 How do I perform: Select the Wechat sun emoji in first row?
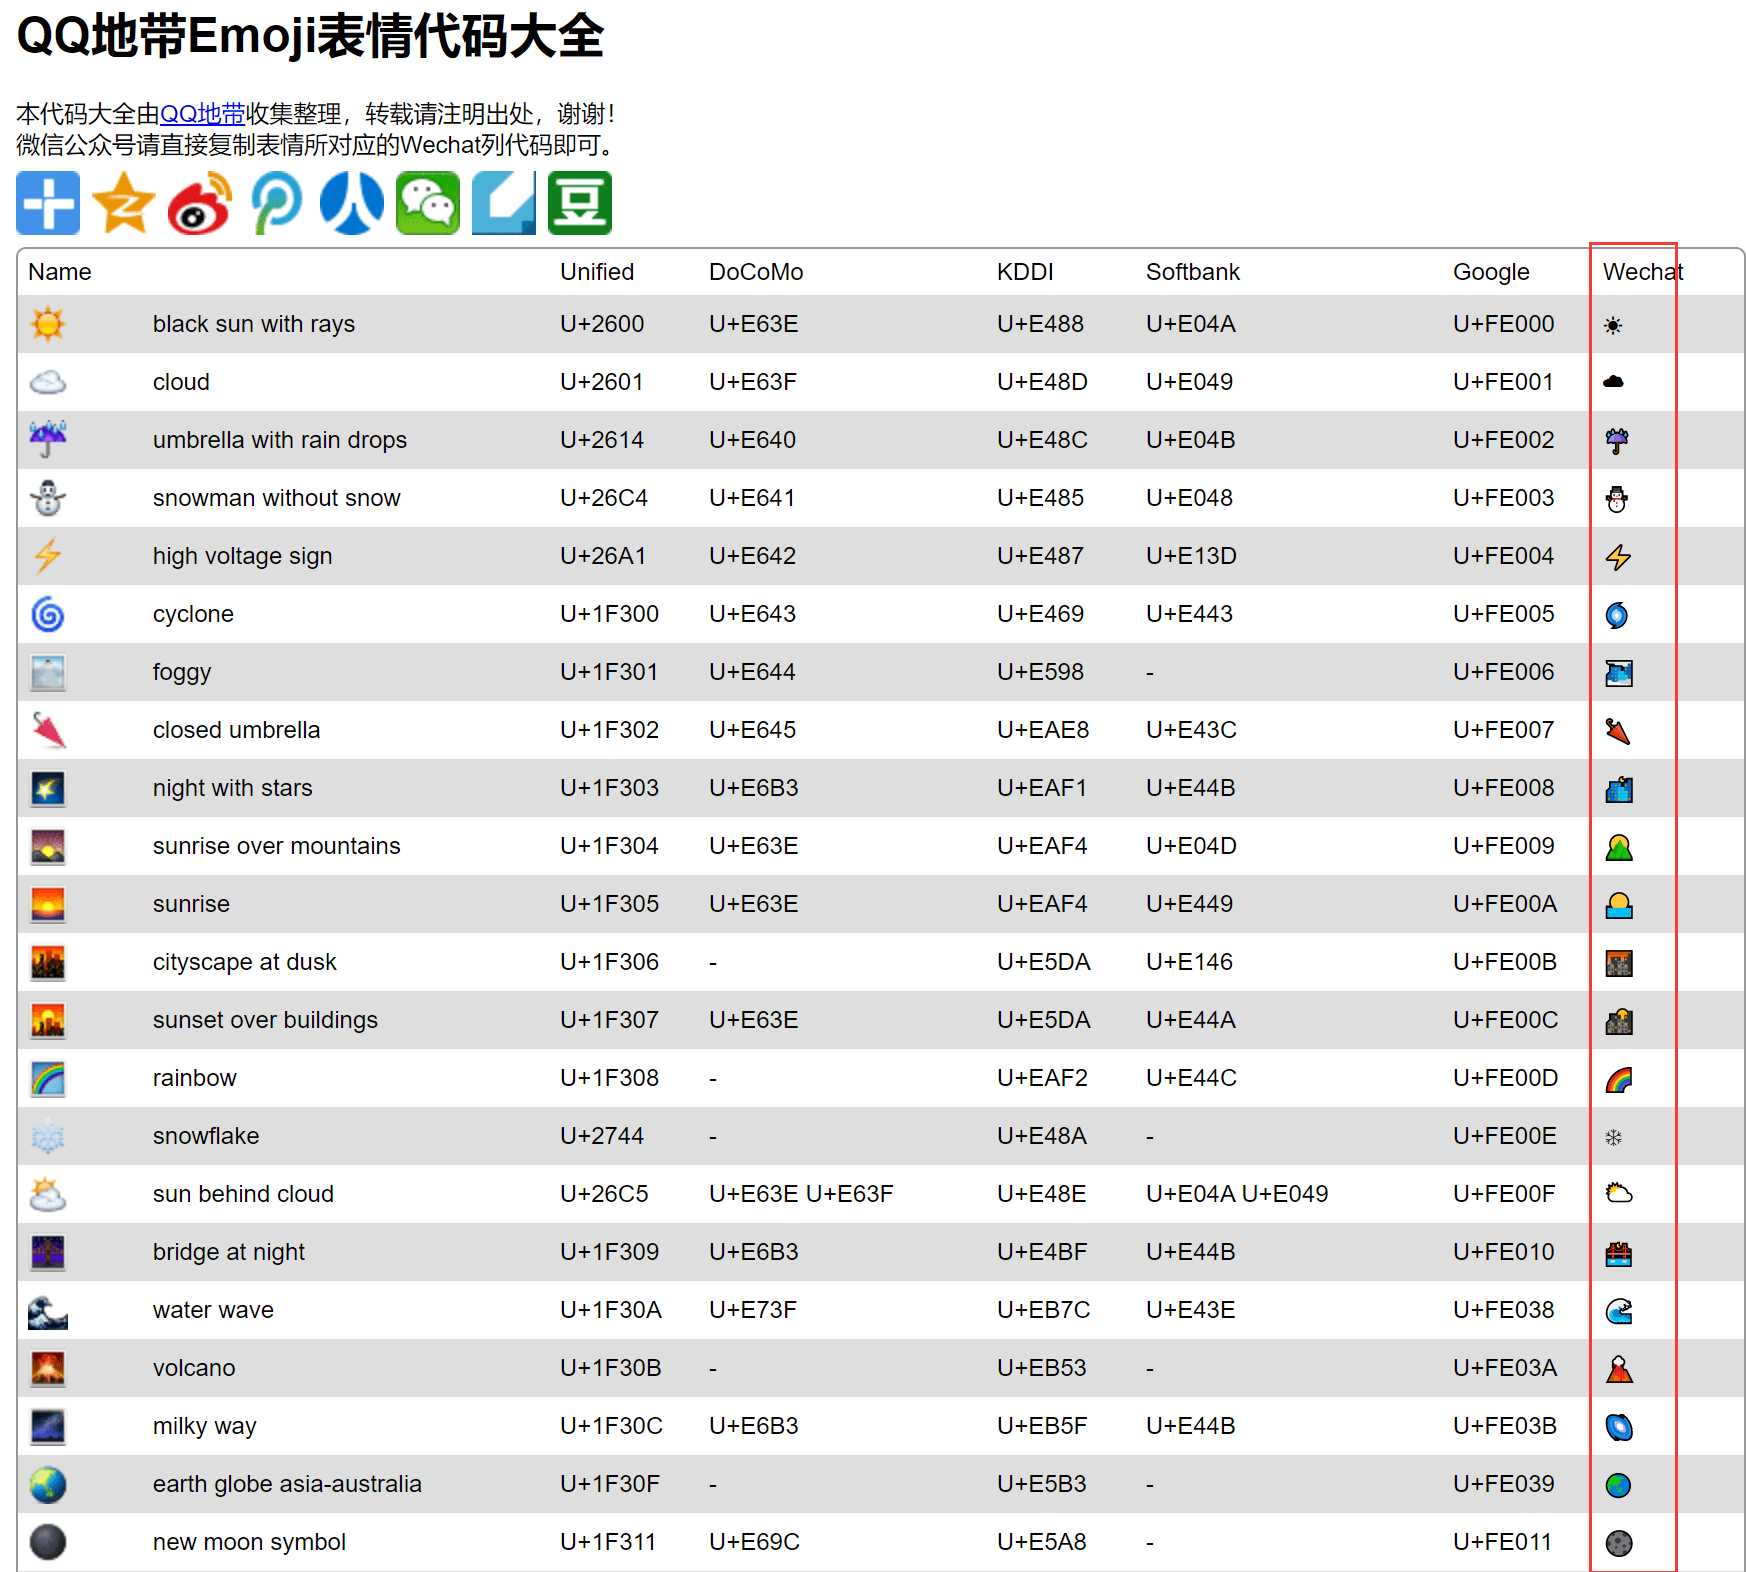[1613, 325]
